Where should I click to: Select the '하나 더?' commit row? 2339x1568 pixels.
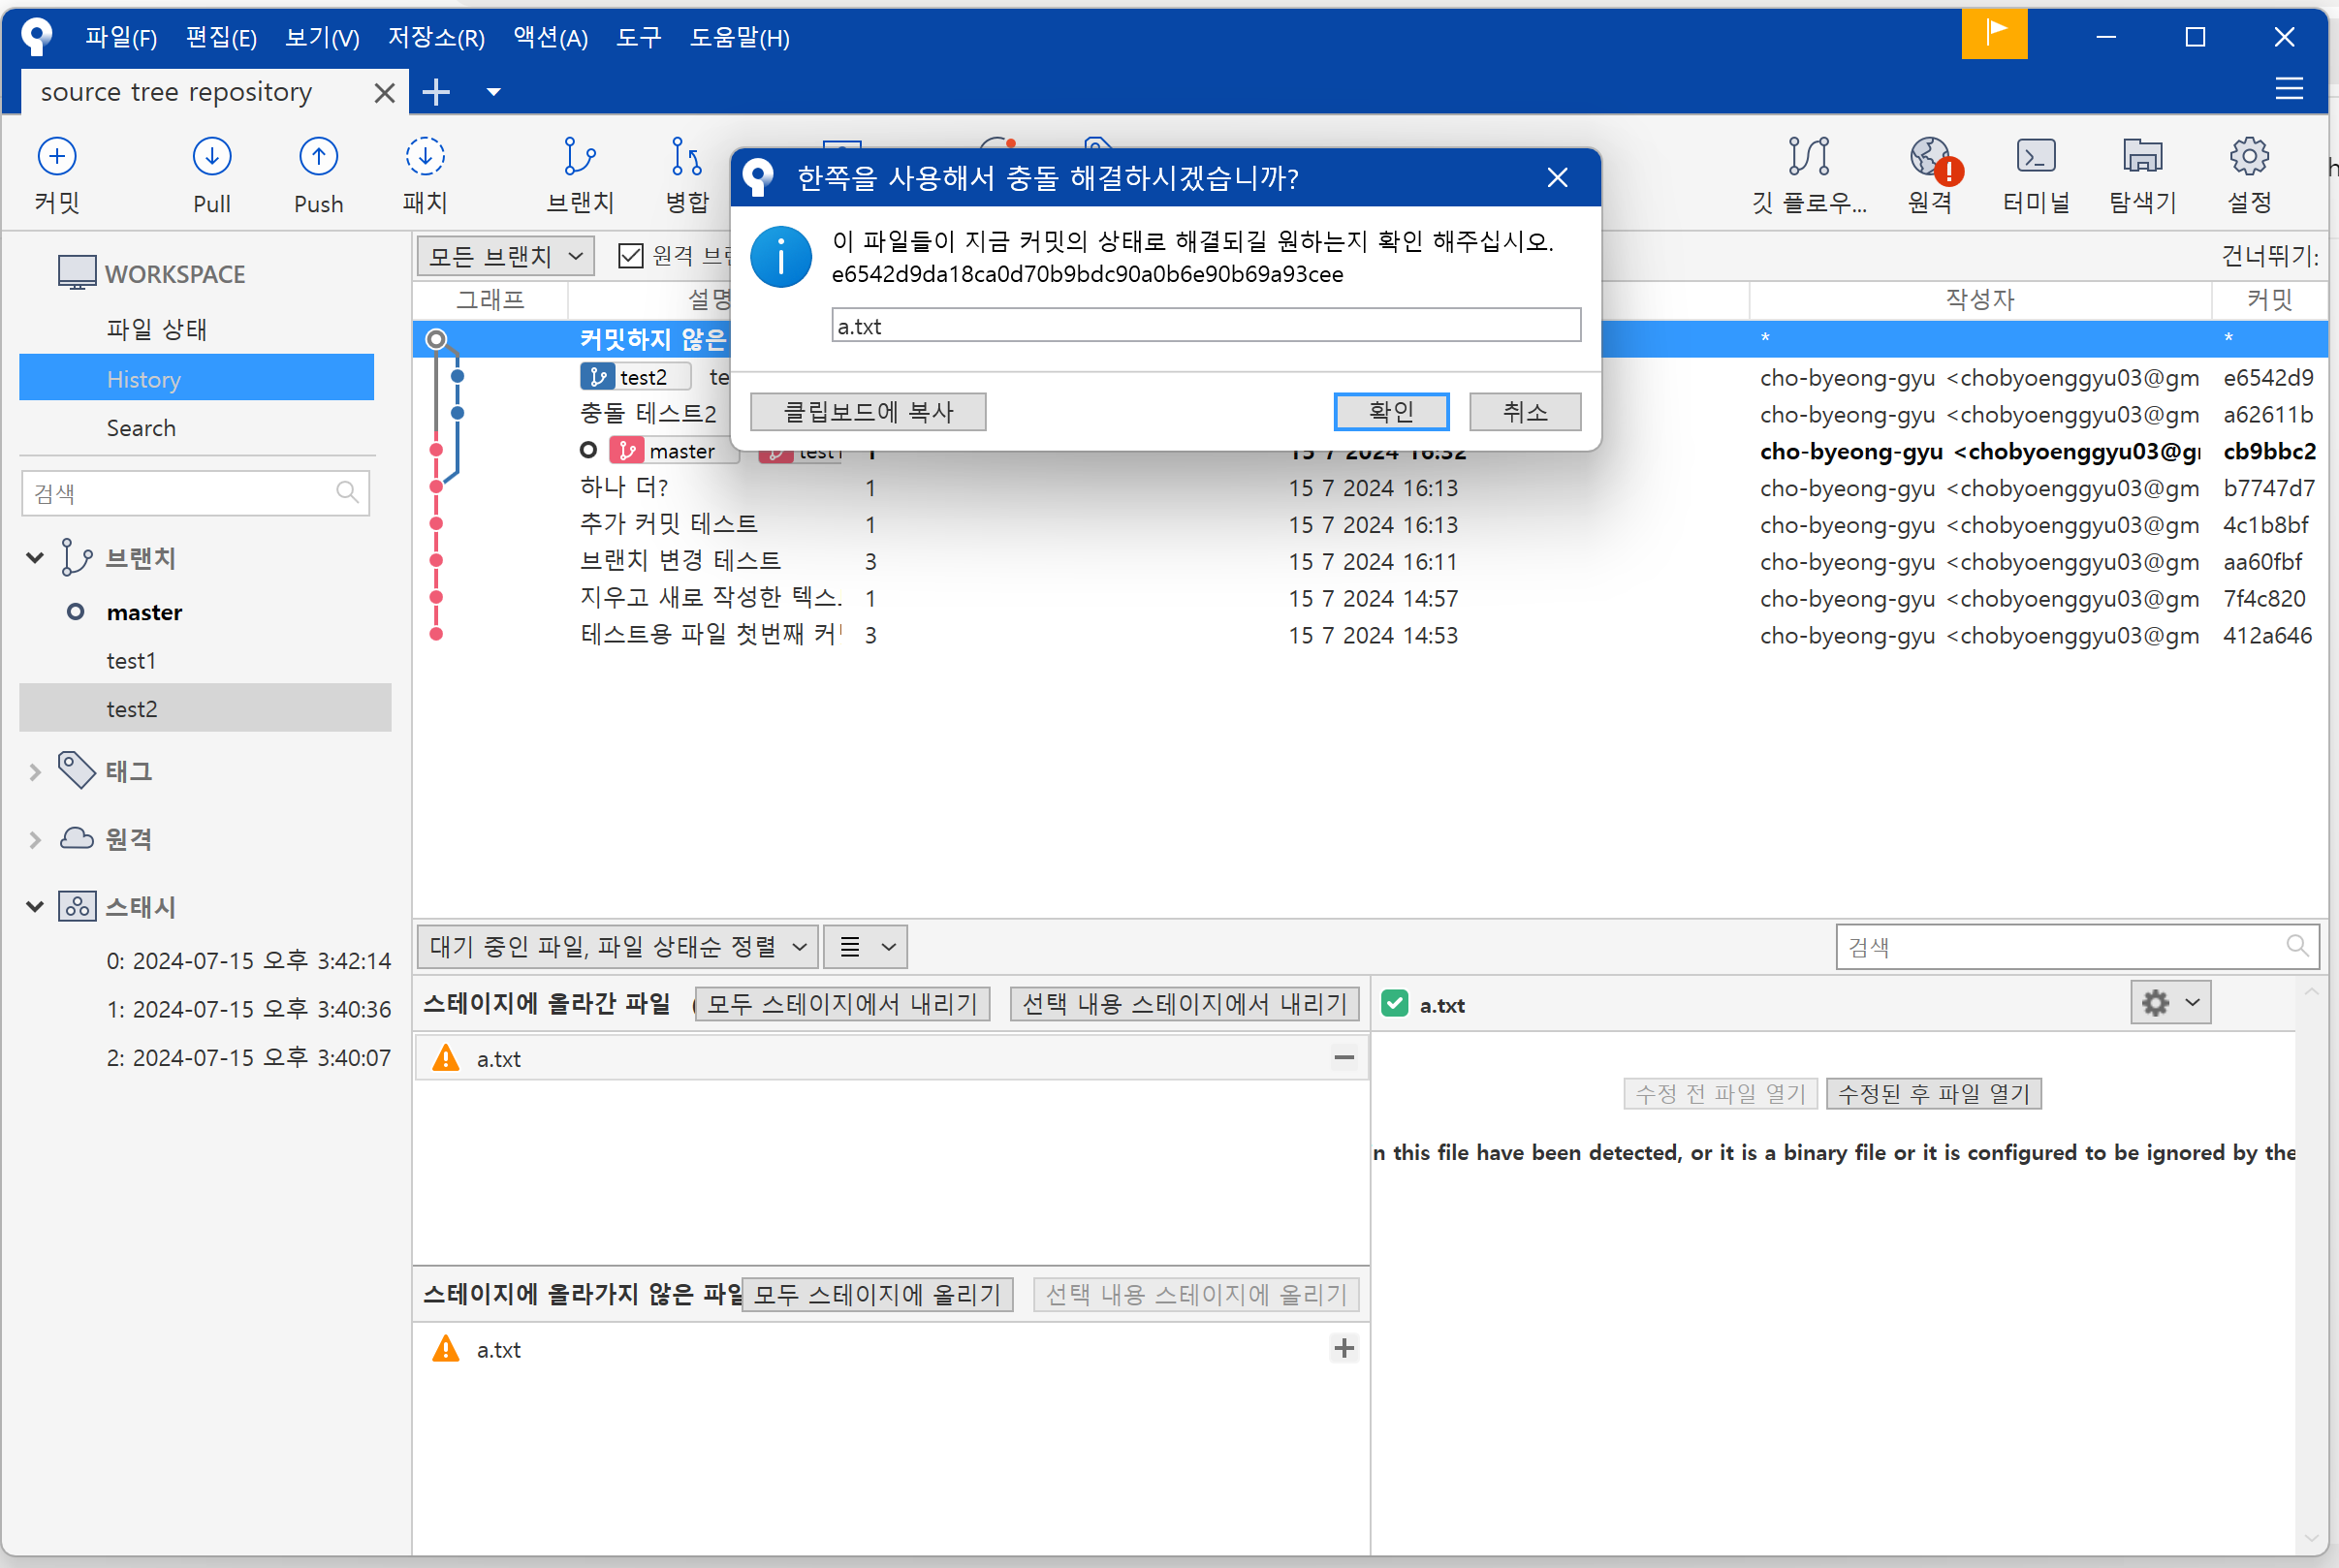(x=1370, y=488)
